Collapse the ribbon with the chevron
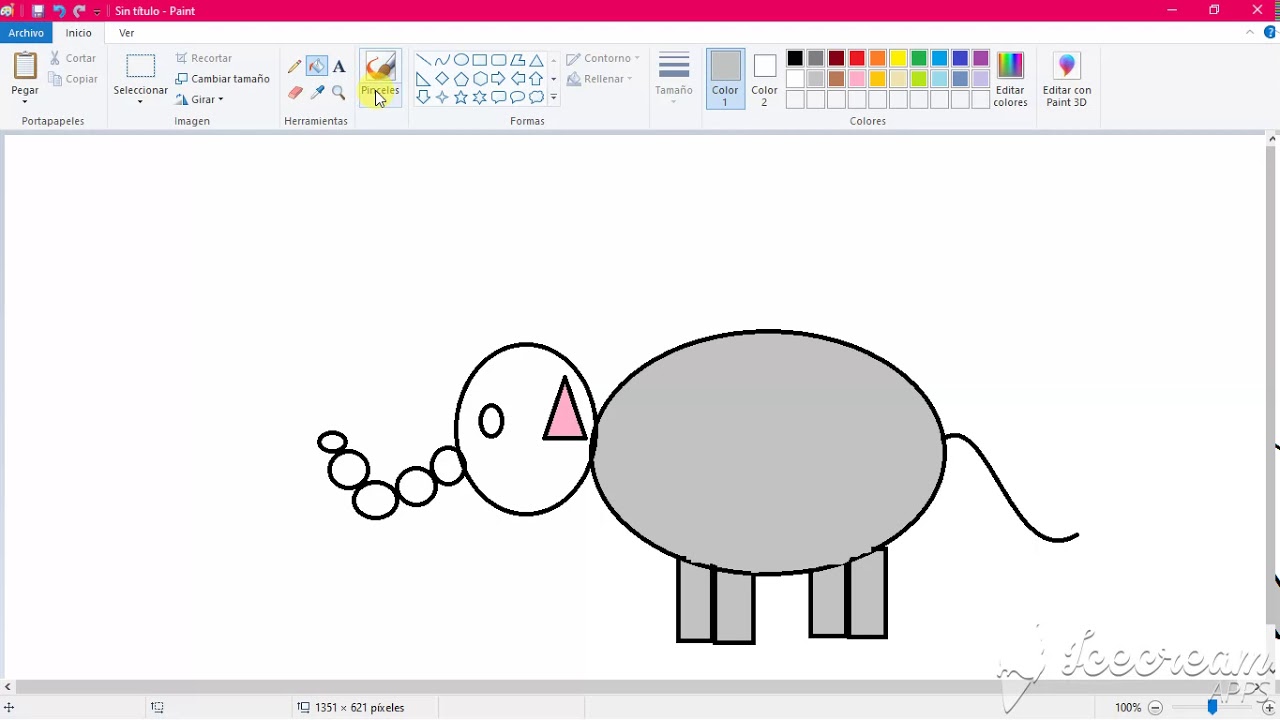1280x720 pixels. 1250,33
